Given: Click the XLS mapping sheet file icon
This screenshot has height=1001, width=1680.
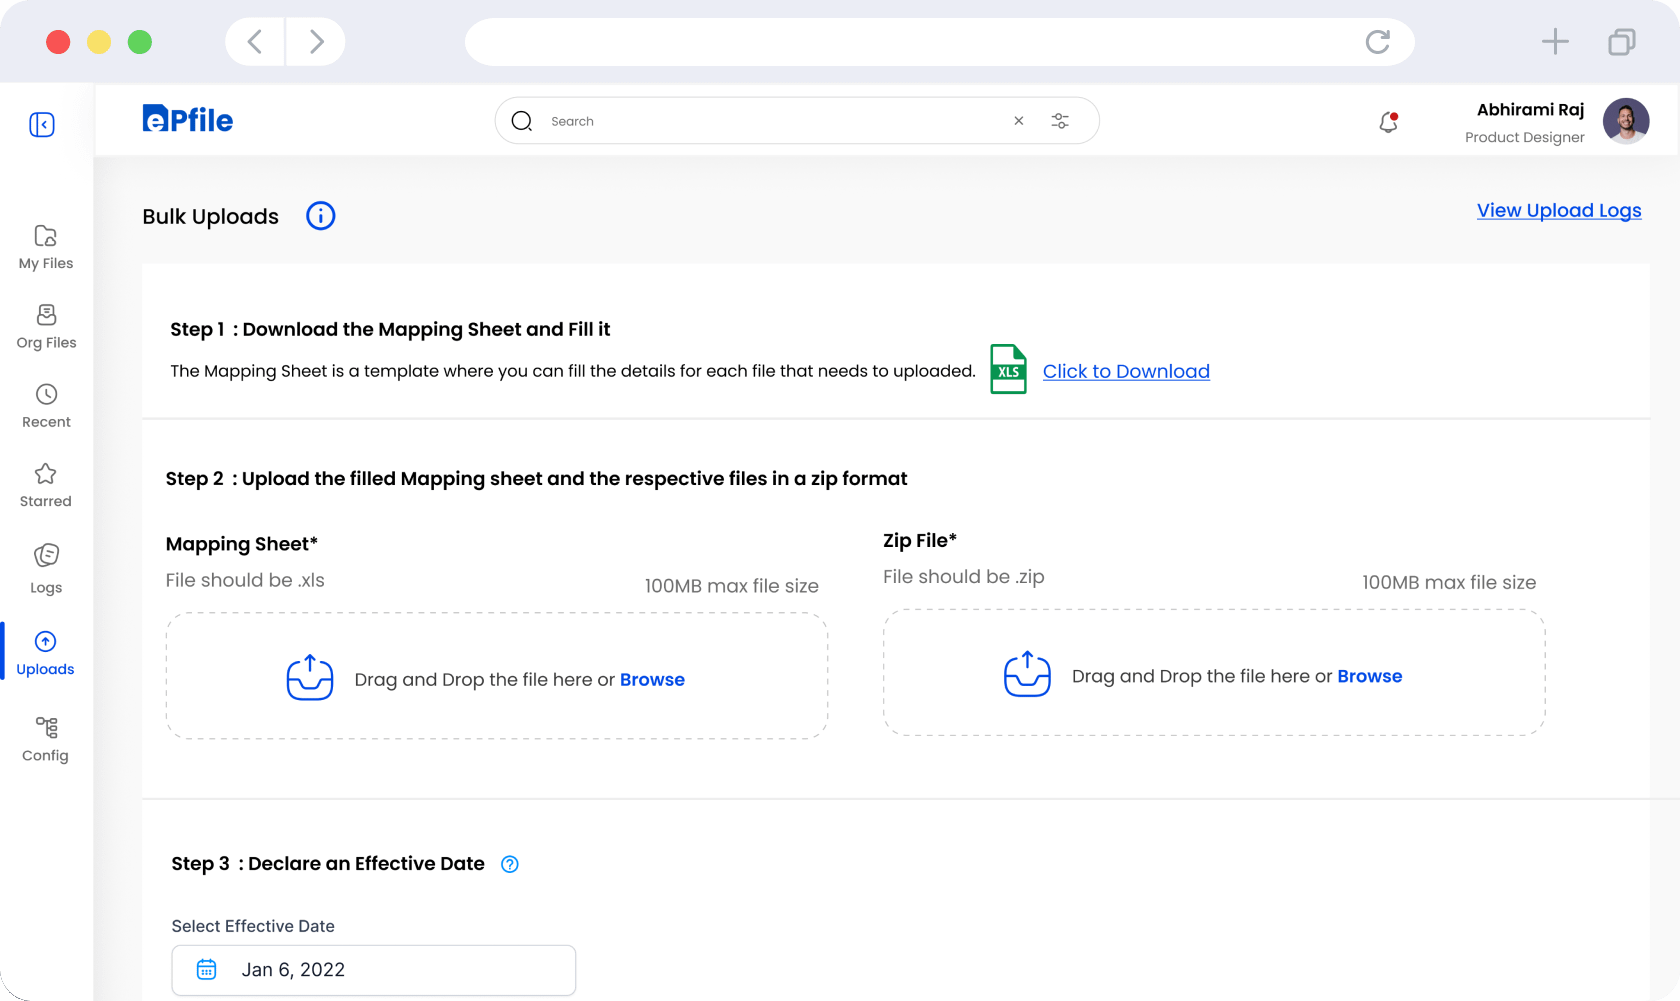Looking at the screenshot, I should click(x=1008, y=370).
